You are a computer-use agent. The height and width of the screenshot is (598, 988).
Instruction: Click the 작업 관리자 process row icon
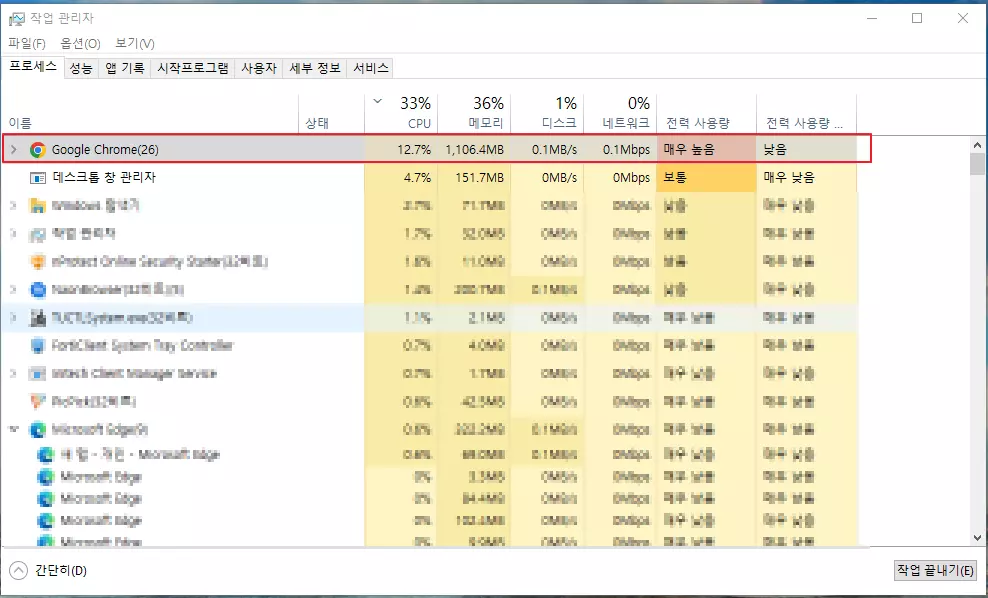[38, 234]
